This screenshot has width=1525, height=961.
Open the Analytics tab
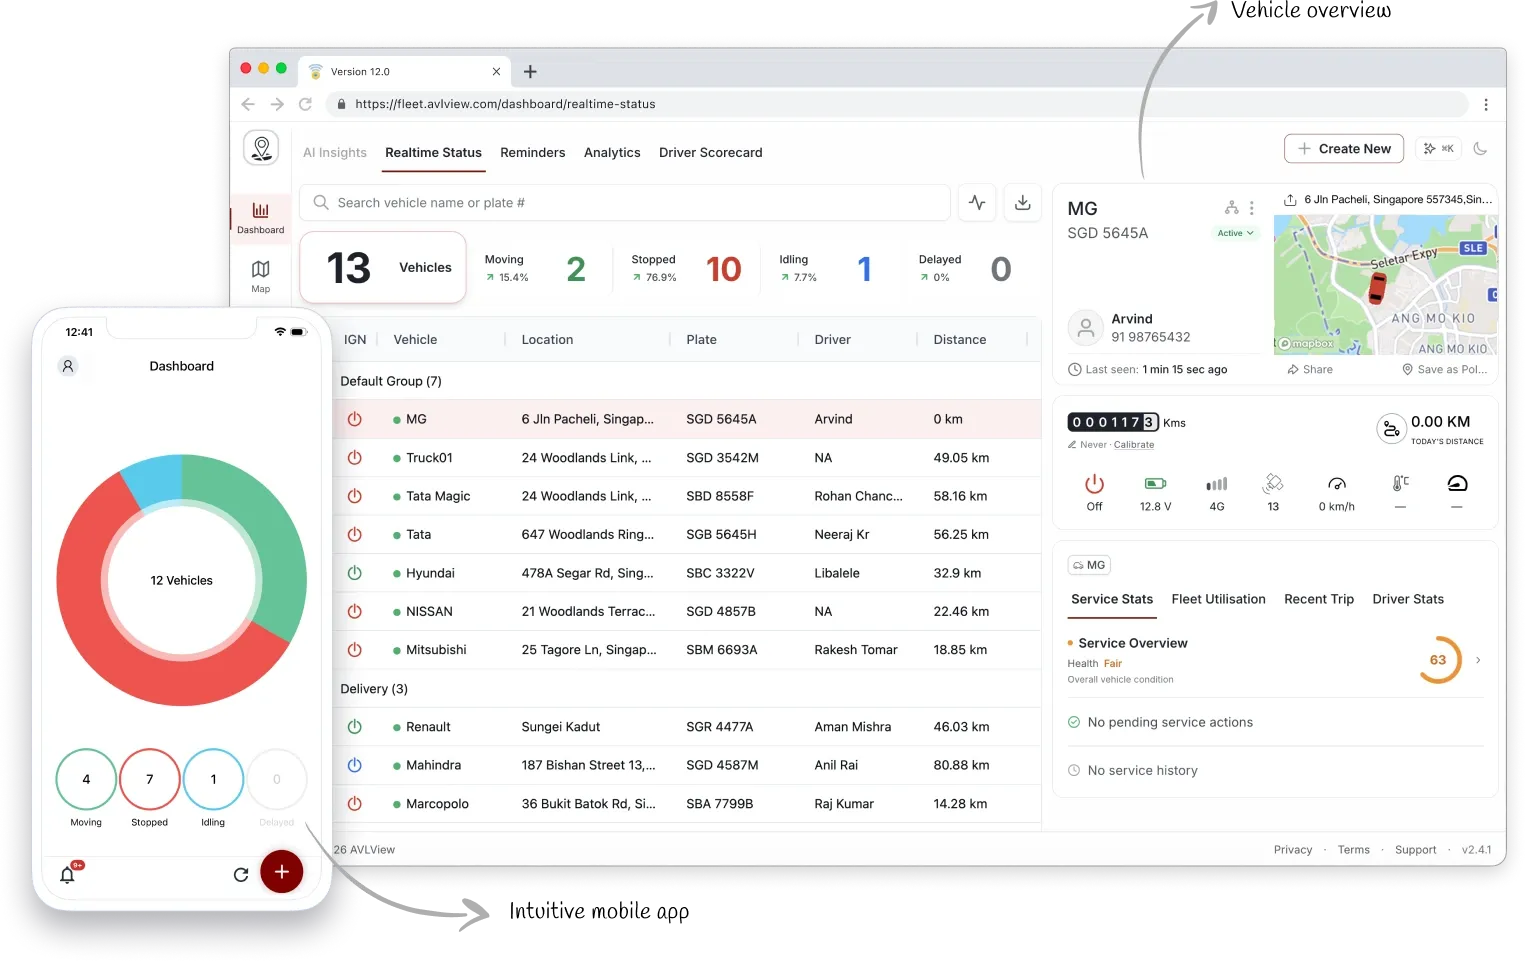pyautogui.click(x=612, y=153)
